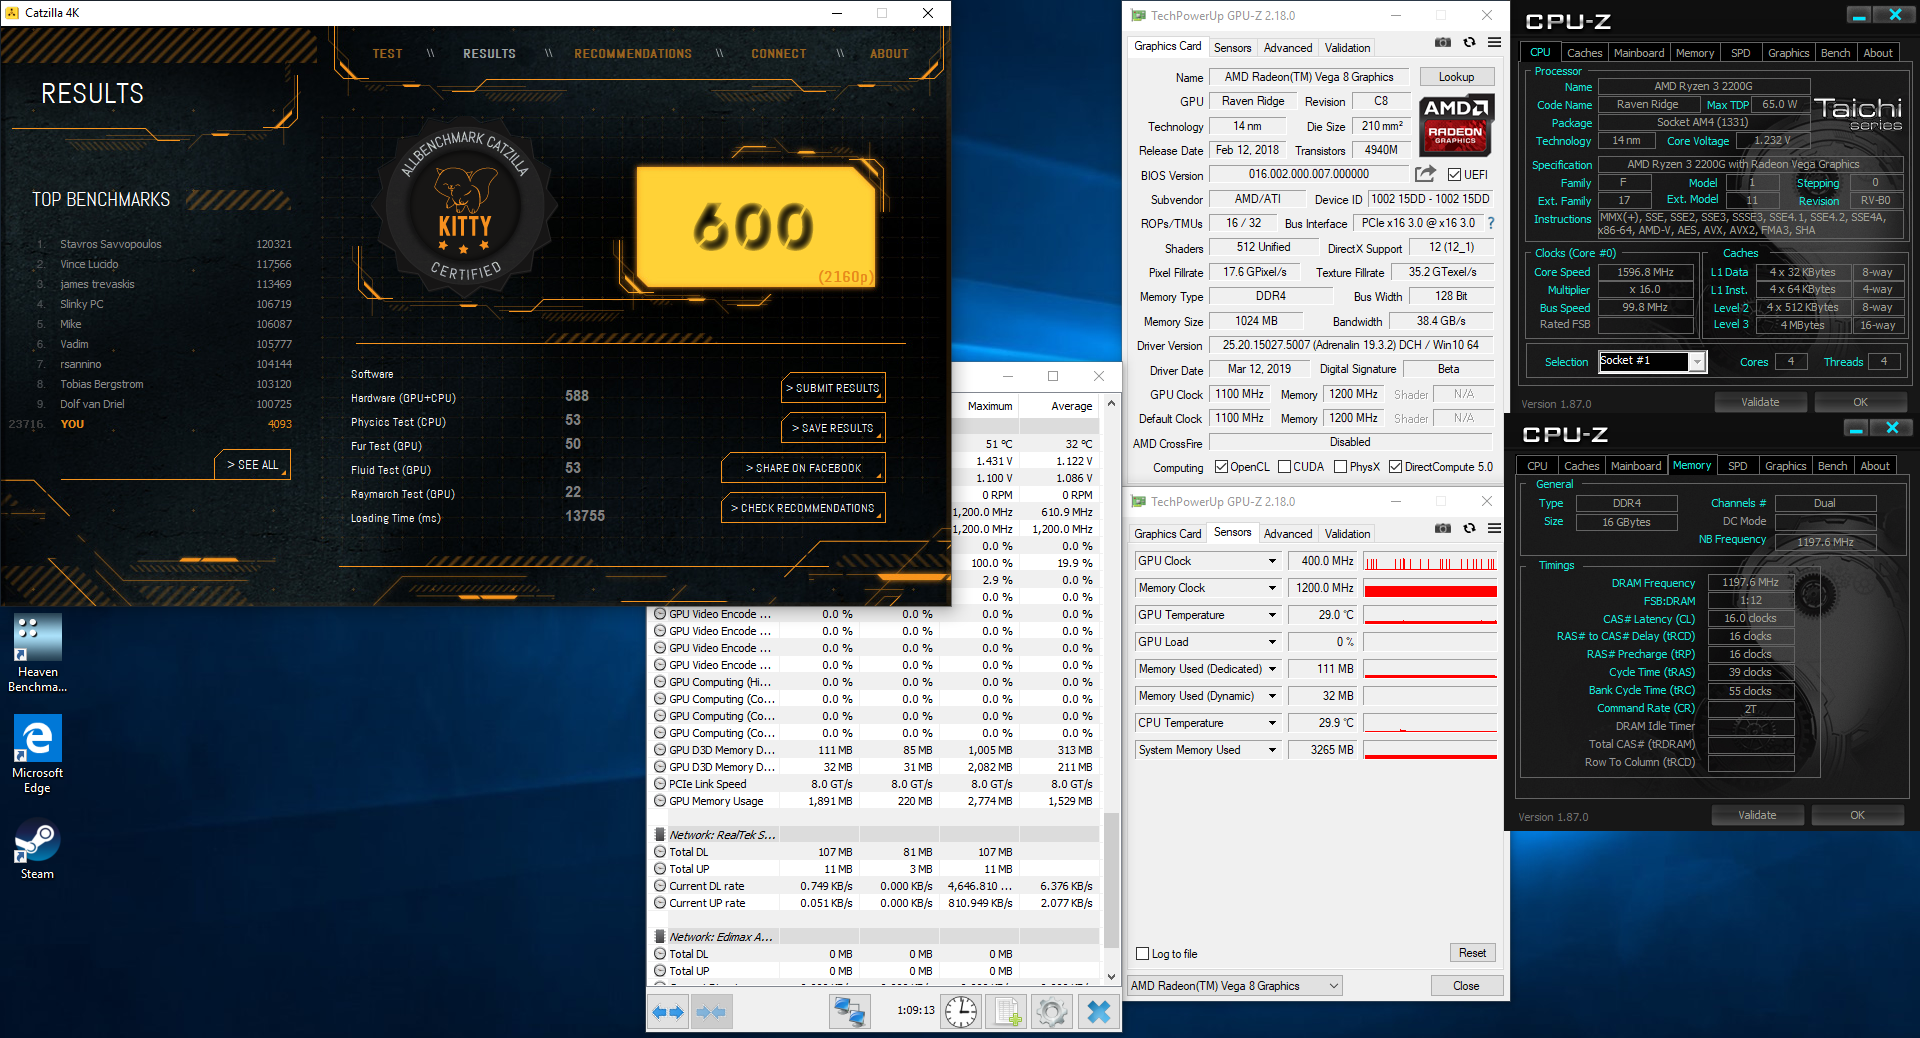
Task: Open GPU Clock sensor dropdown
Action: 1272,561
